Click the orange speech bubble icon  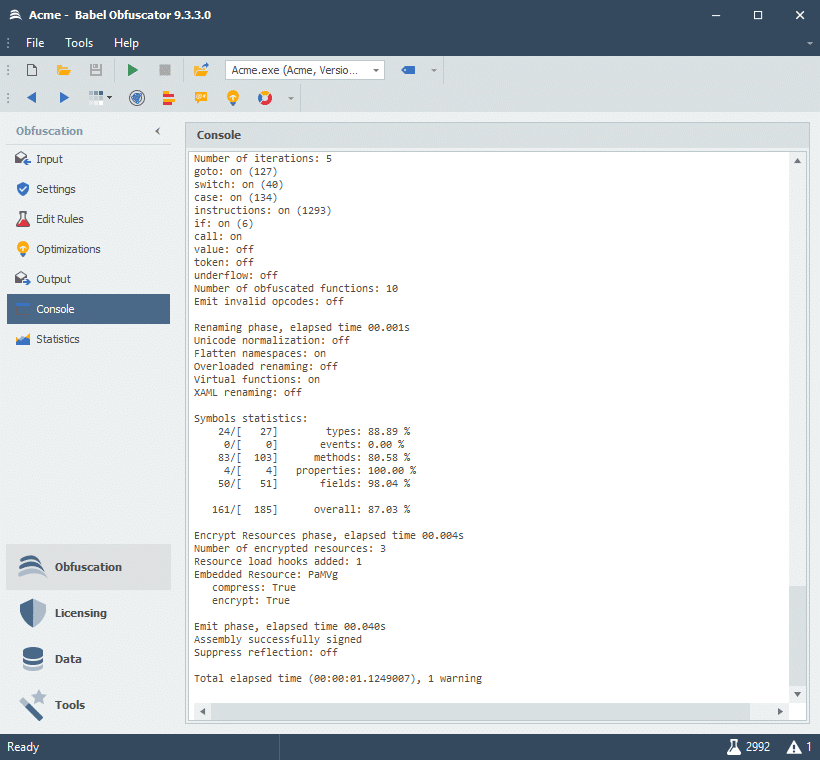(201, 97)
